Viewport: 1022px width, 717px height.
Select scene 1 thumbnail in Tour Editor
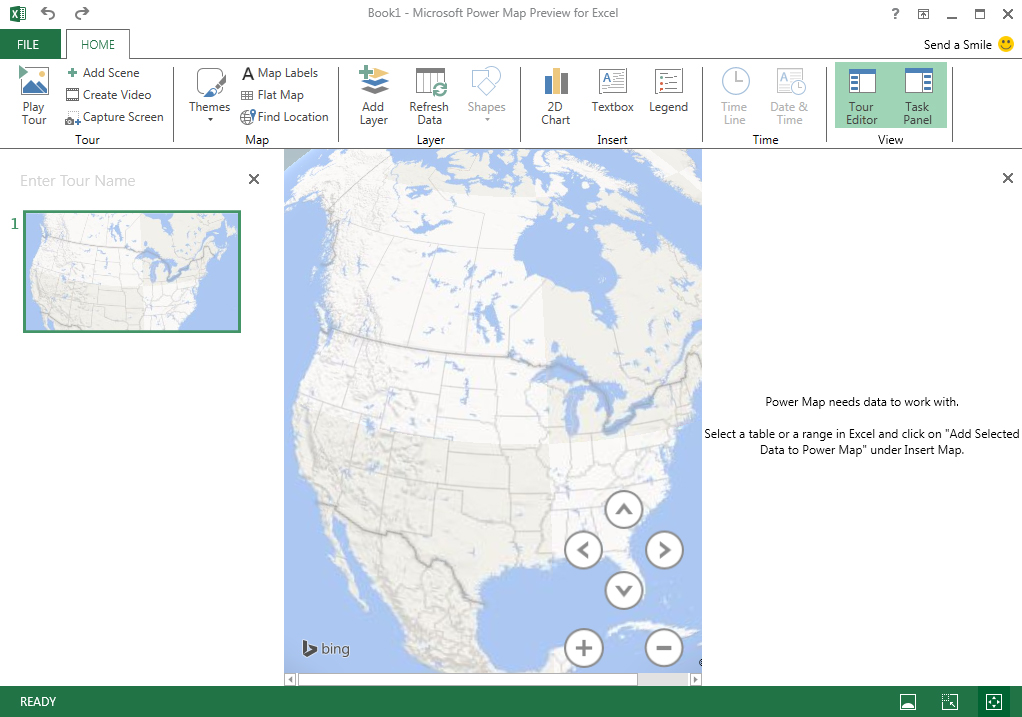[132, 271]
